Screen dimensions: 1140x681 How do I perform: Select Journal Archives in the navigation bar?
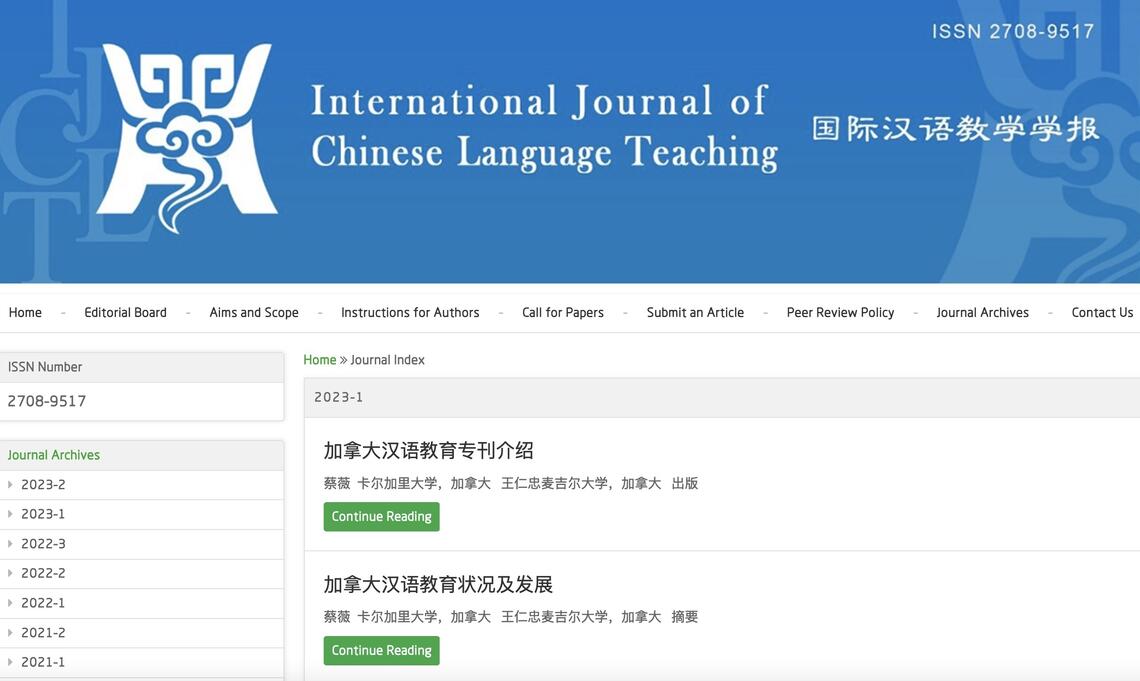pyautogui.click(x=982, y=313)
